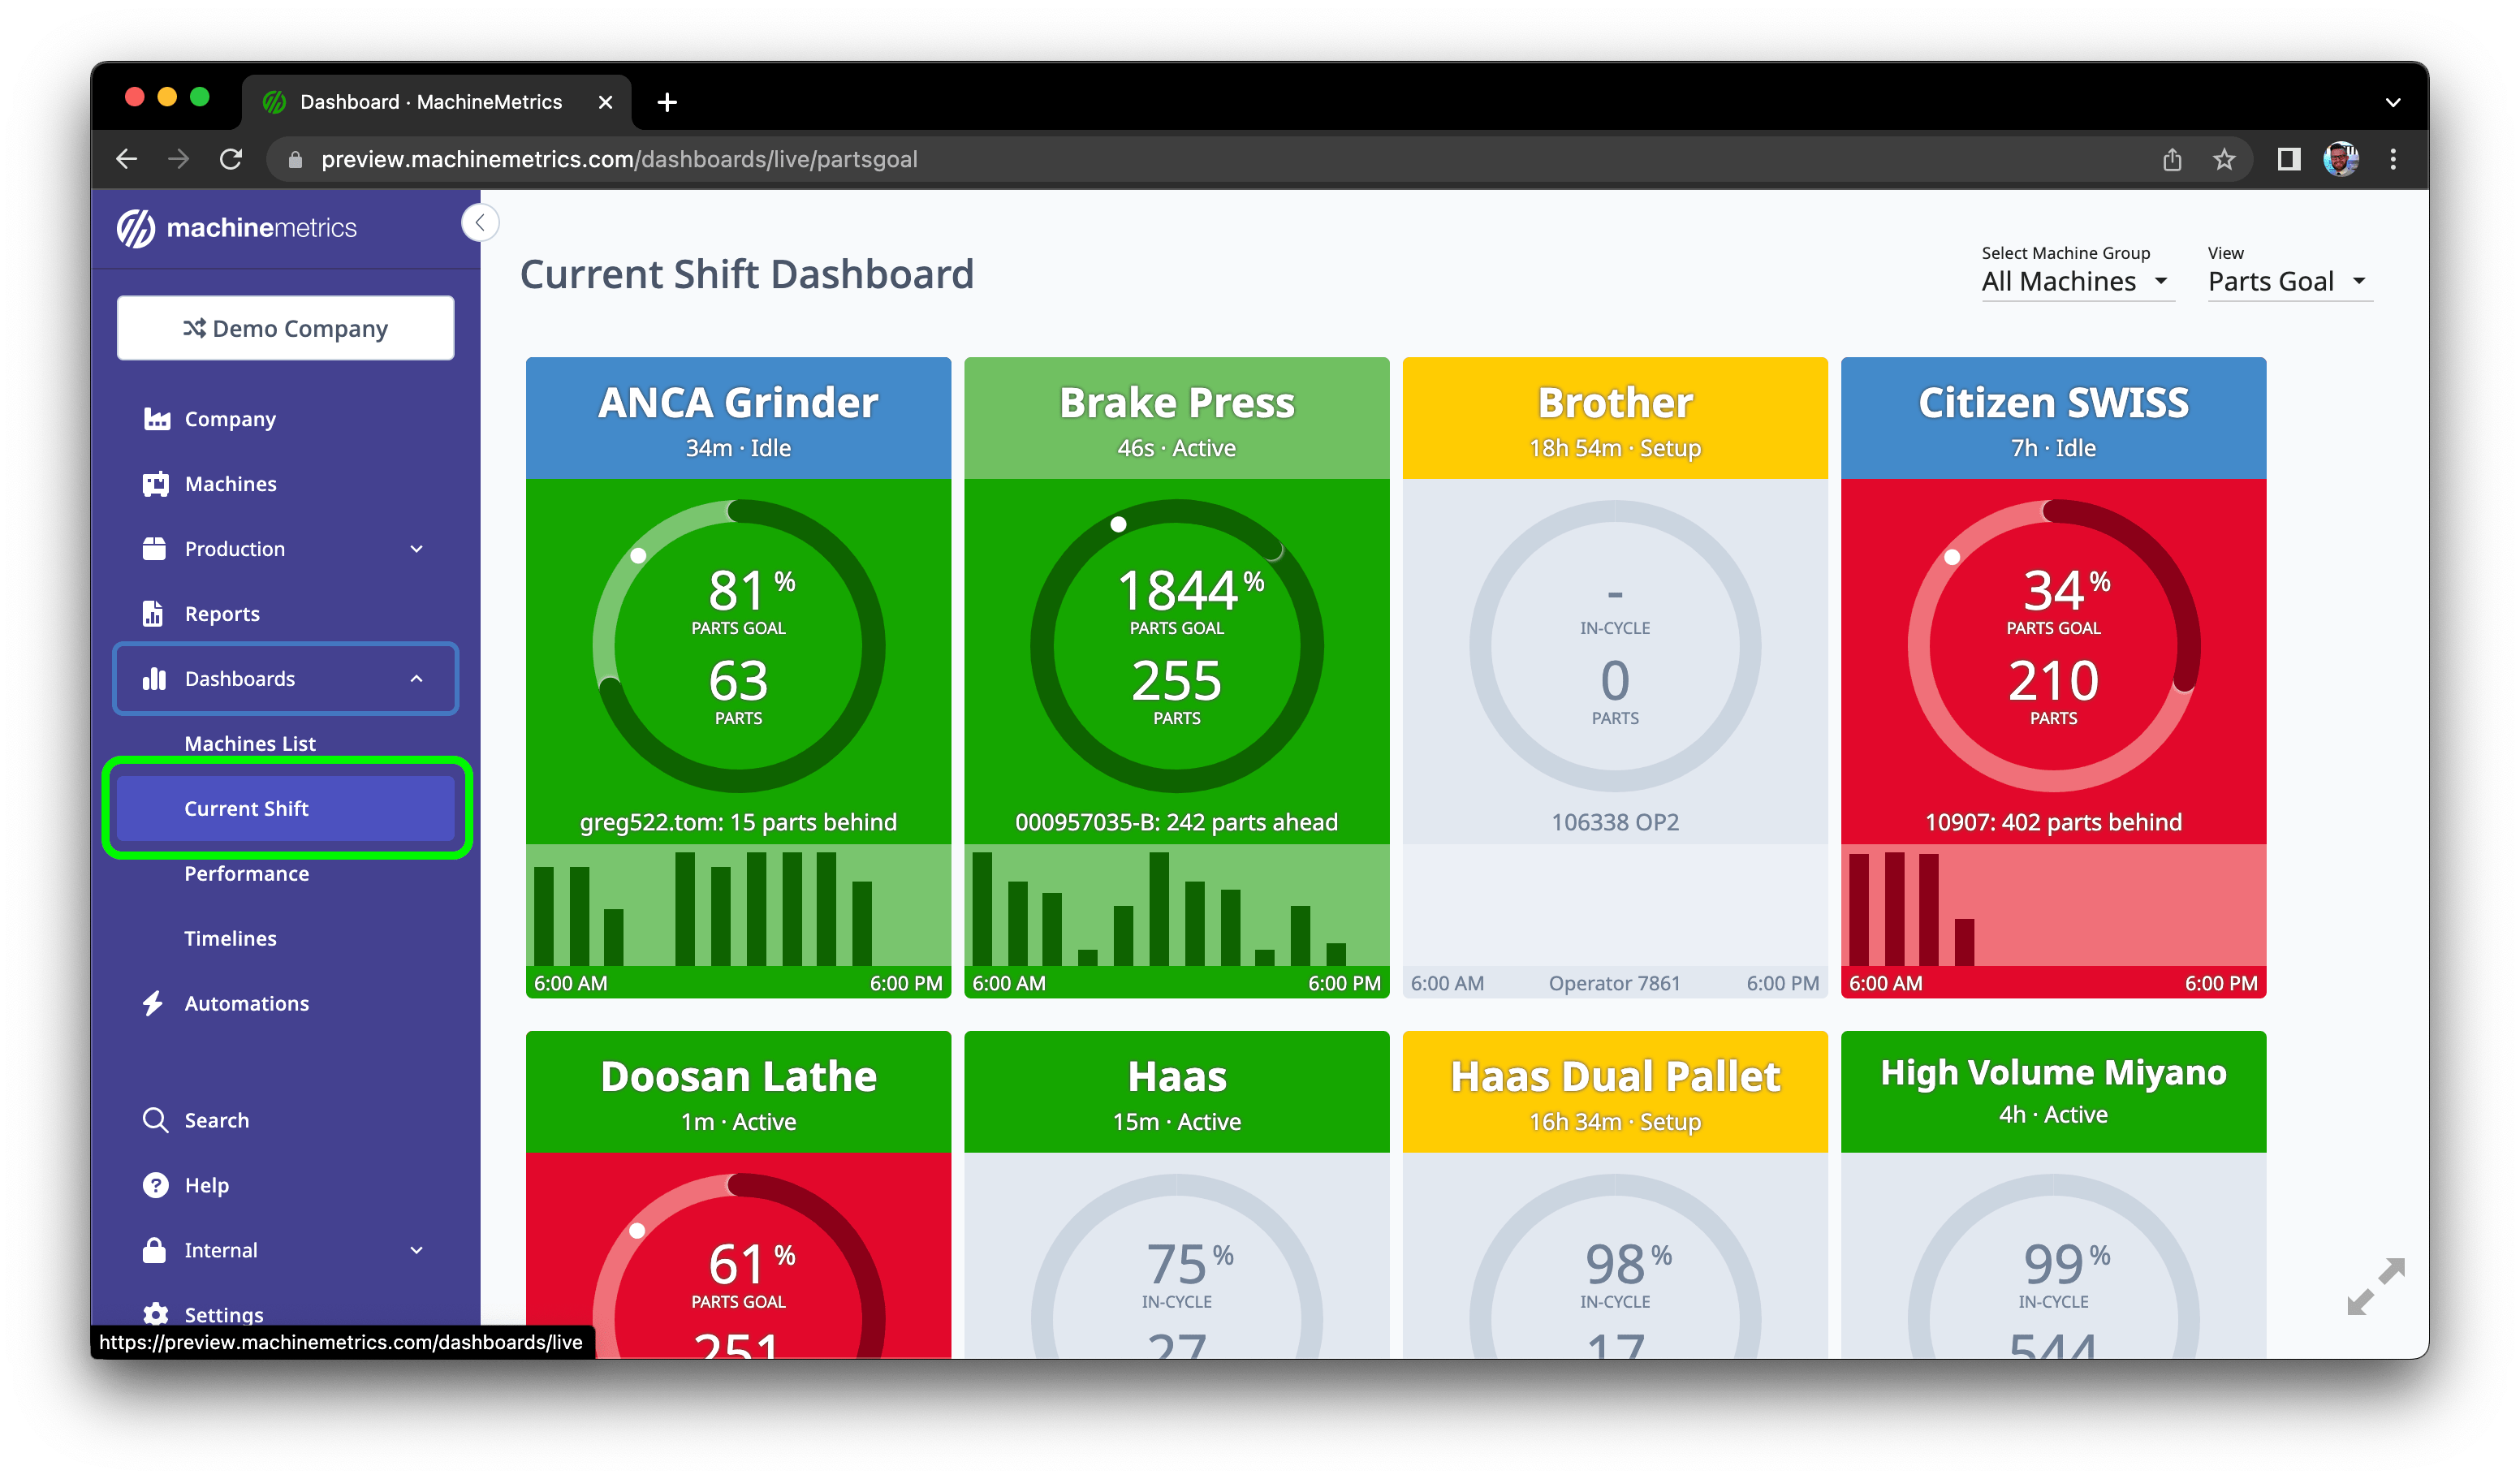The image size is (2520, 1479).
Task: Click the Dashboards bar-chart icon
Action: (x=157, y=679)
